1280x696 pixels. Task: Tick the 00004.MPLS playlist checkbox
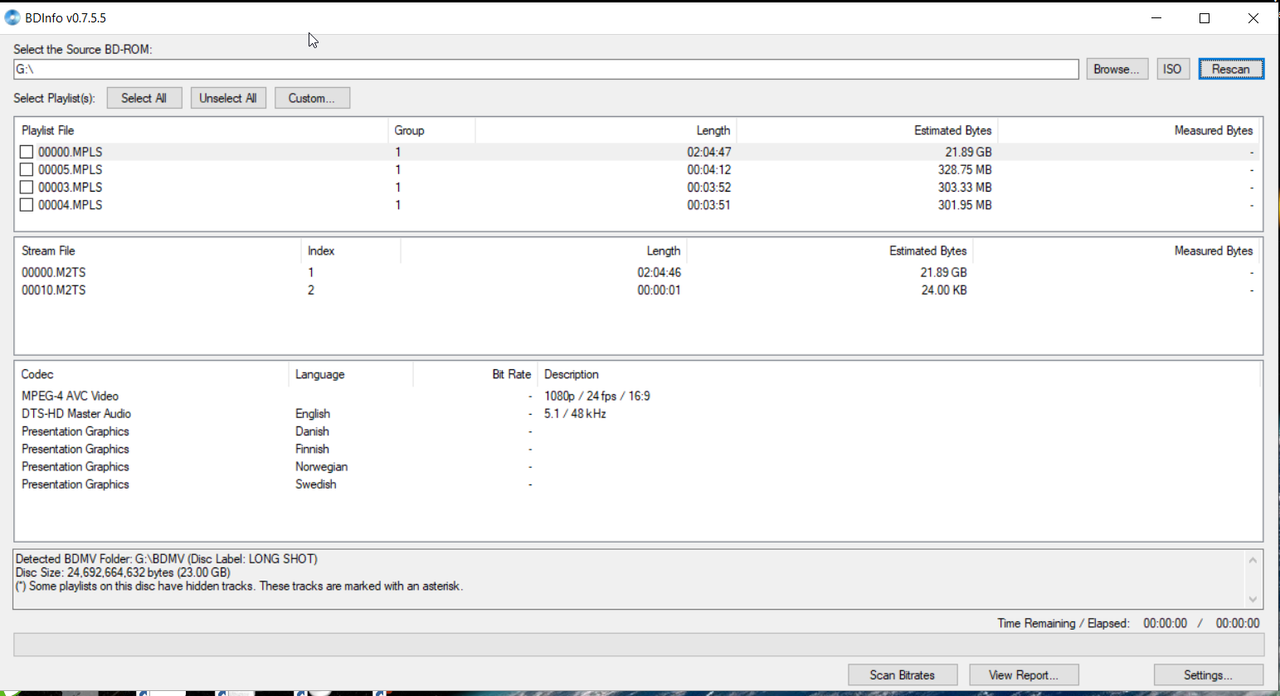pos(27,205)
